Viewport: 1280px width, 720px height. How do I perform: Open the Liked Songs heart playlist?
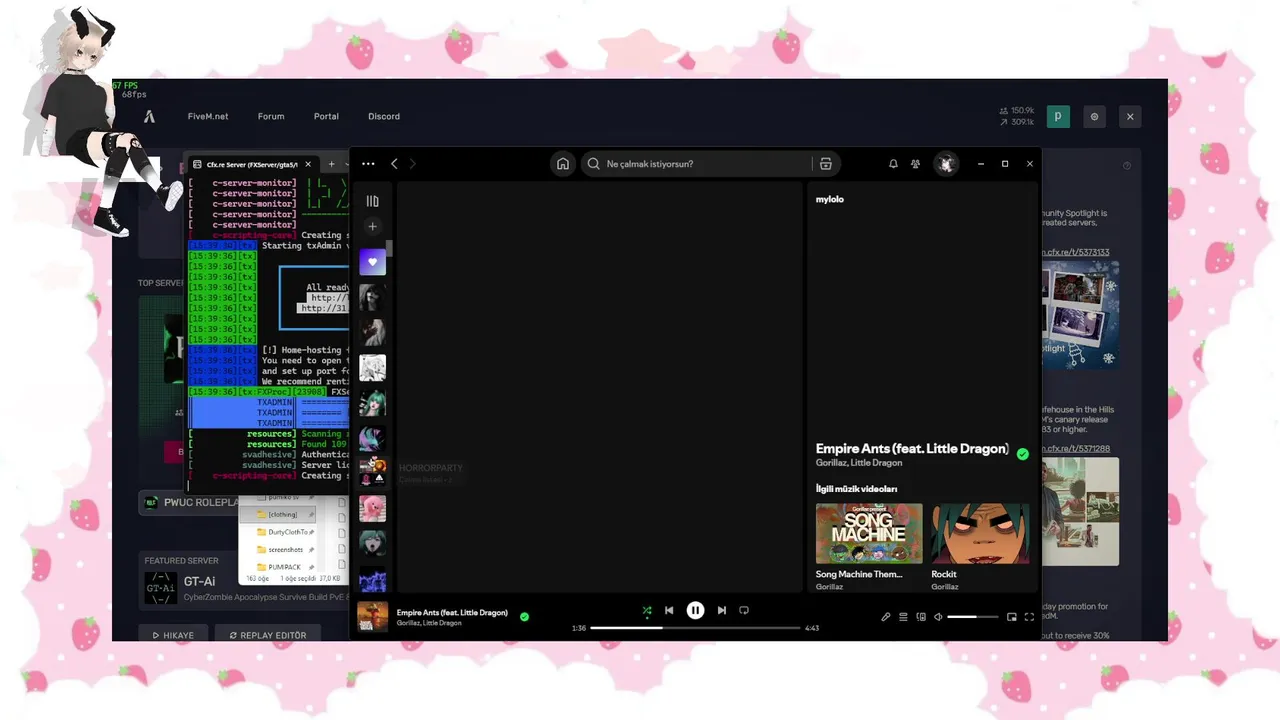pyautogui.click(x=372, y=262)
